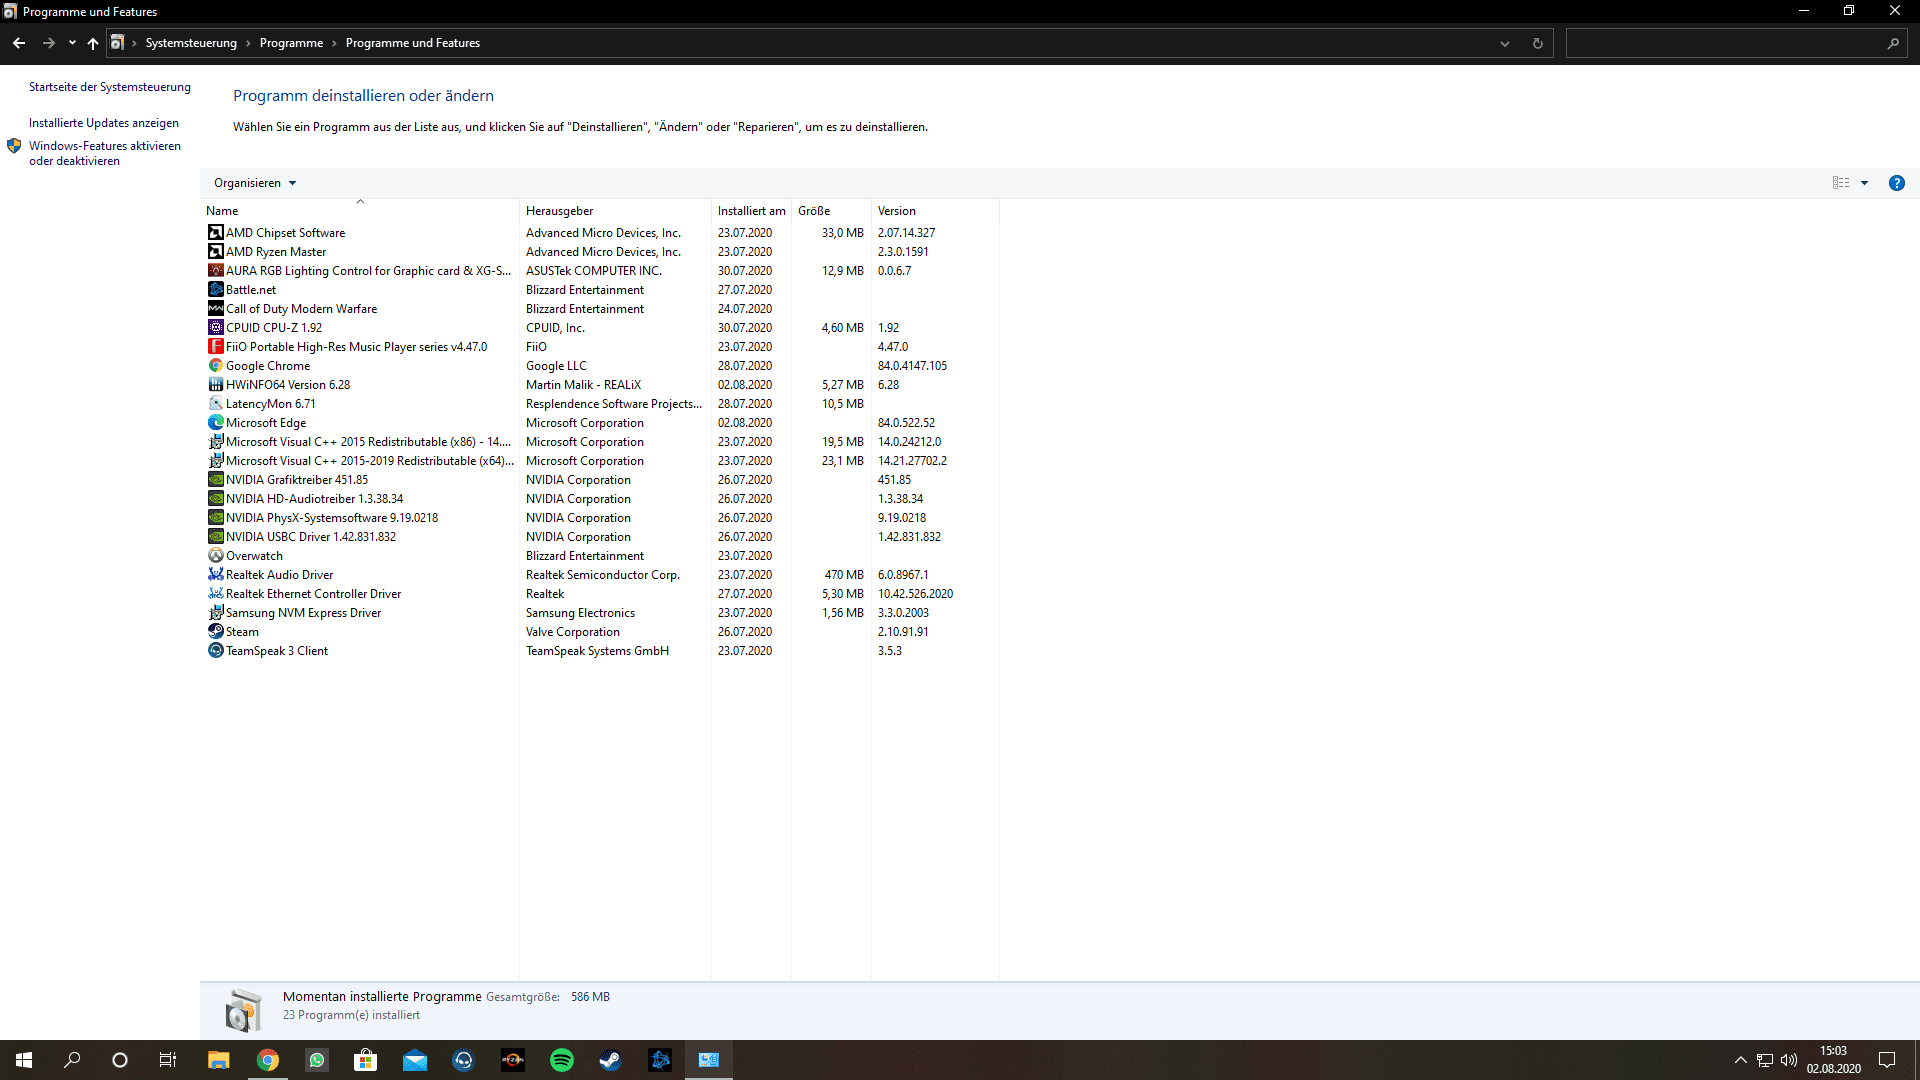
Task: Select the AMD Ryzen Master program icon
Action: point(215,252)
